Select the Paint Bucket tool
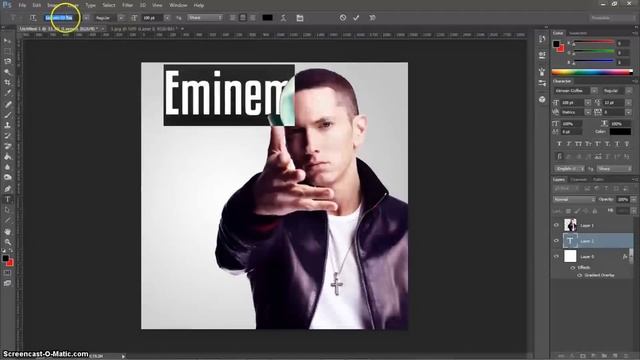Viewport: 640px width, 360px height. click(x=7, y=157)
